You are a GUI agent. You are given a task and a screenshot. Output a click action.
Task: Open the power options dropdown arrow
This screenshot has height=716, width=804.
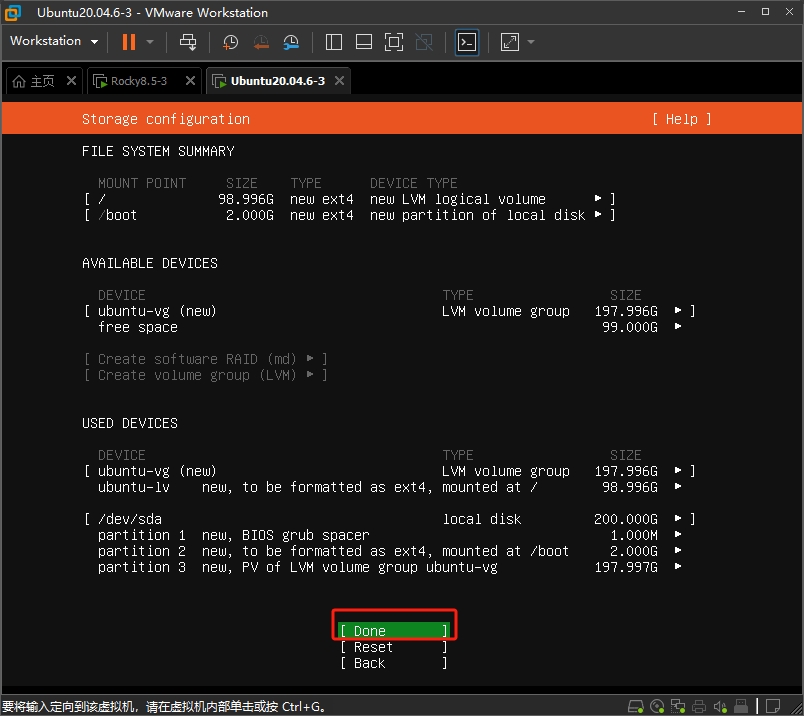tap(150, 42)
